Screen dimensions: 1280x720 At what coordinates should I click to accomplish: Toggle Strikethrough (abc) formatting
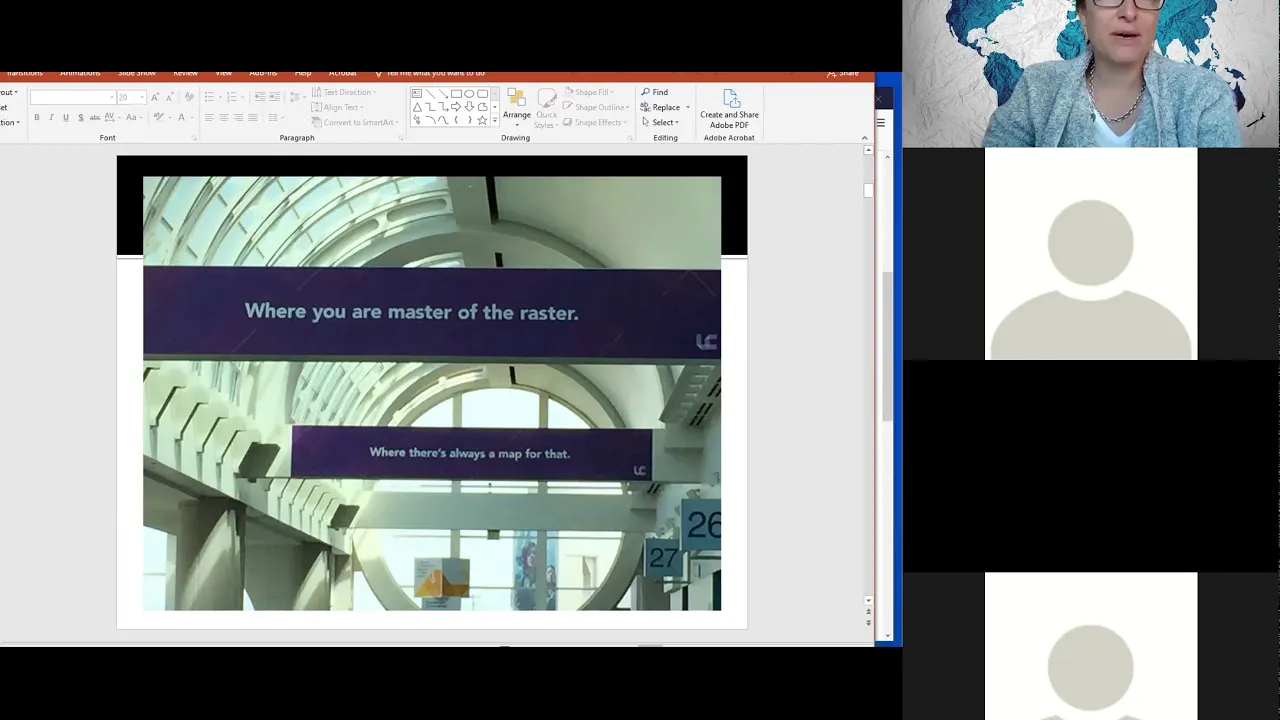[x=96, y=118]
